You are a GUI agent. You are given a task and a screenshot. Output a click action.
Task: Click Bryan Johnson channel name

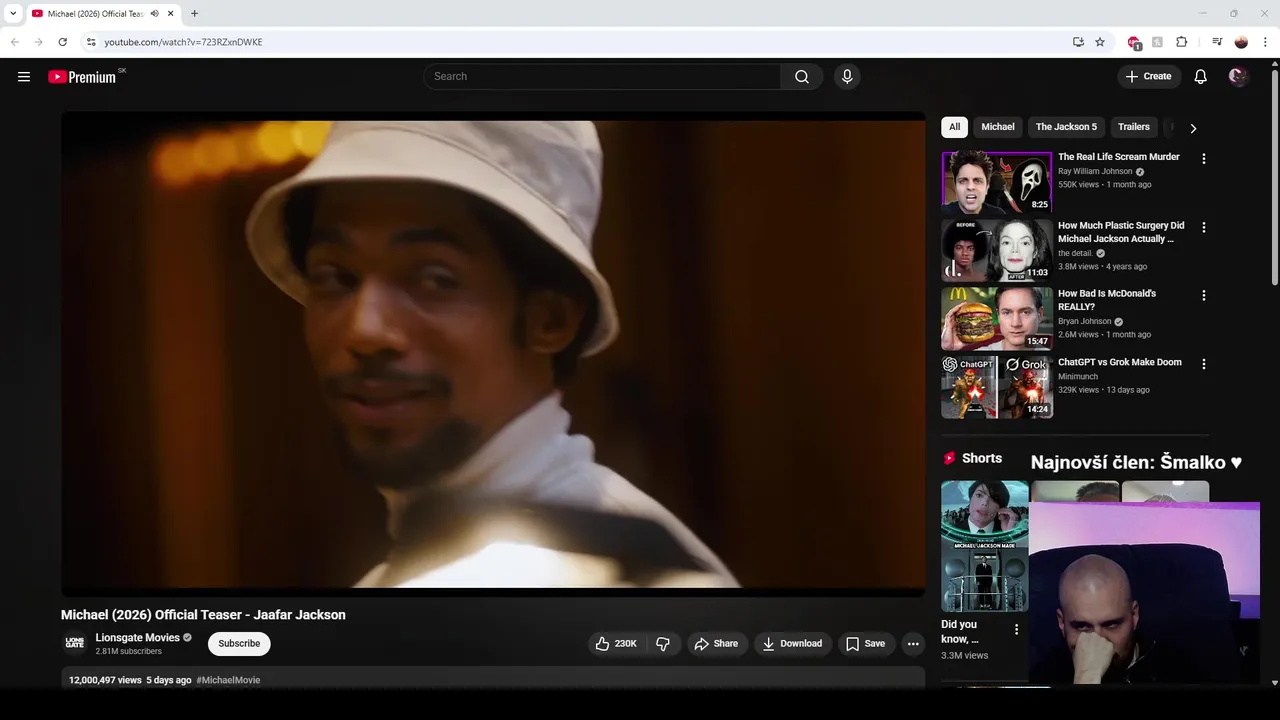pyautogui.click(x=1085, y=321)
